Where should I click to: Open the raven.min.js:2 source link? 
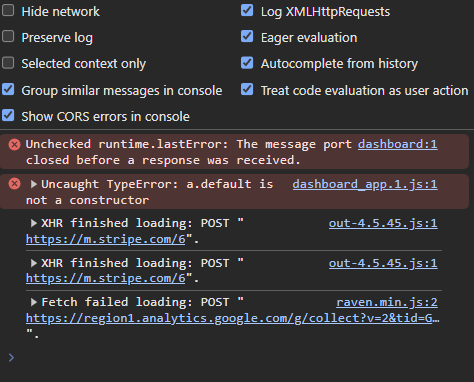(x=387, y=302)
